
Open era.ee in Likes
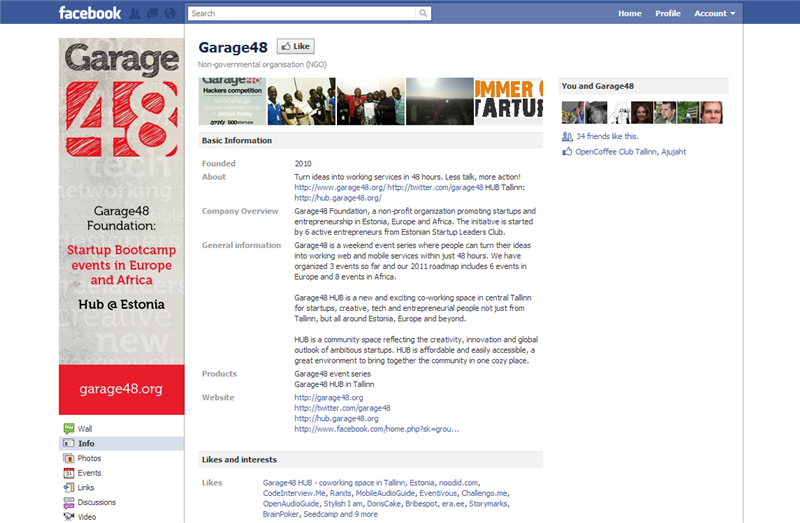tap(453, 504)
